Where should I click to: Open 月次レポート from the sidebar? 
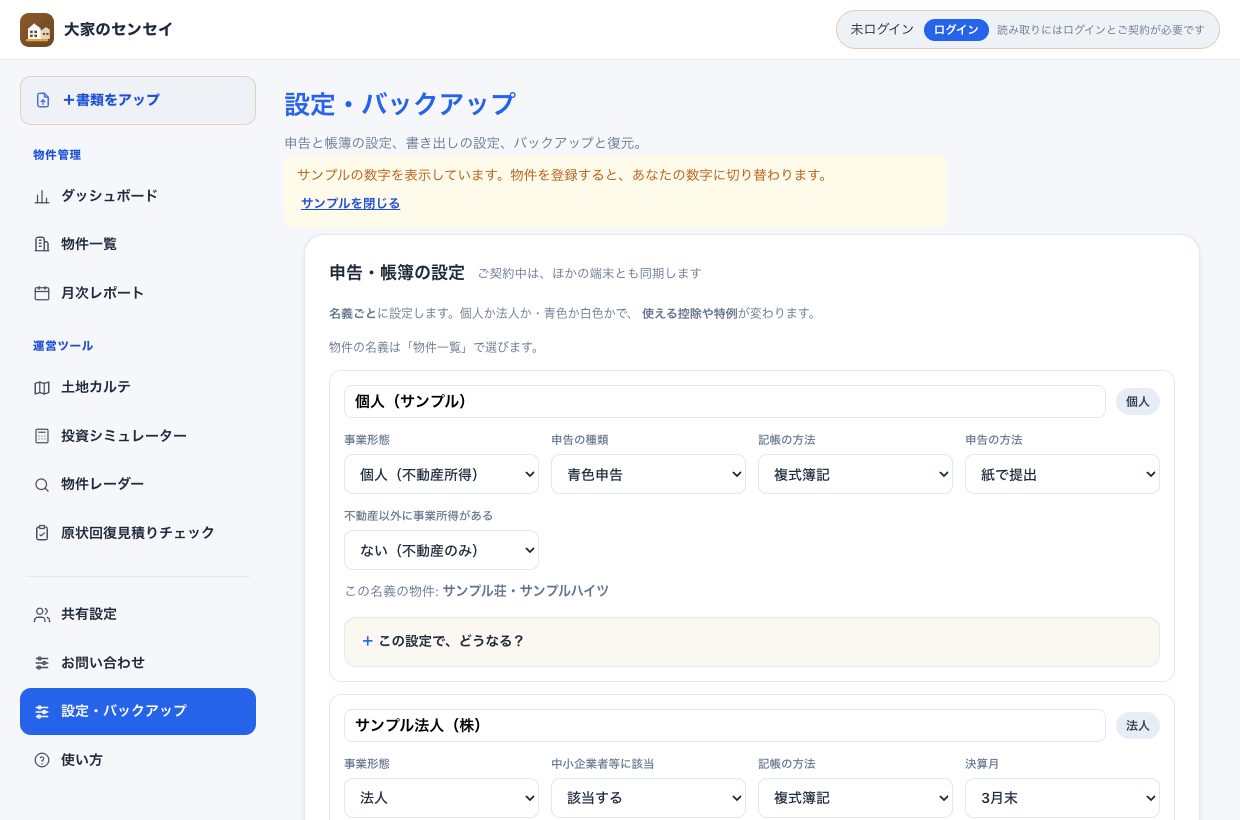pos(138,293)
